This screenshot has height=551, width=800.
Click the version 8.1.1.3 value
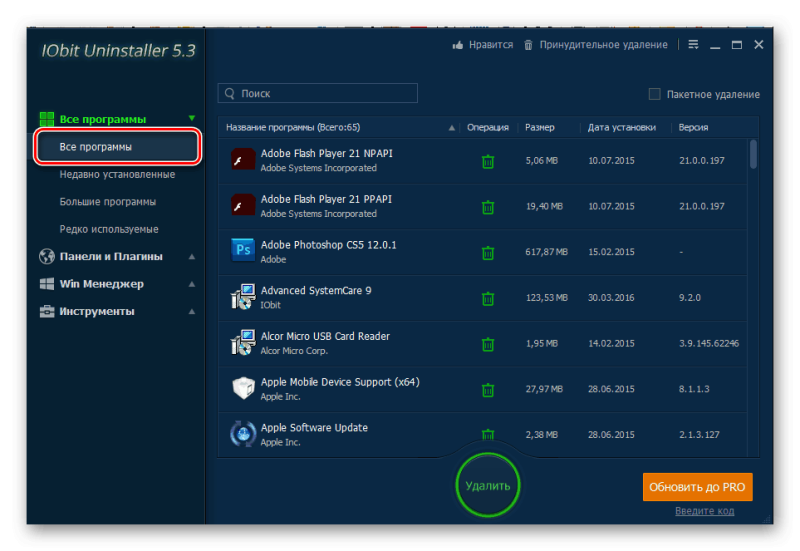coord(694,389)
